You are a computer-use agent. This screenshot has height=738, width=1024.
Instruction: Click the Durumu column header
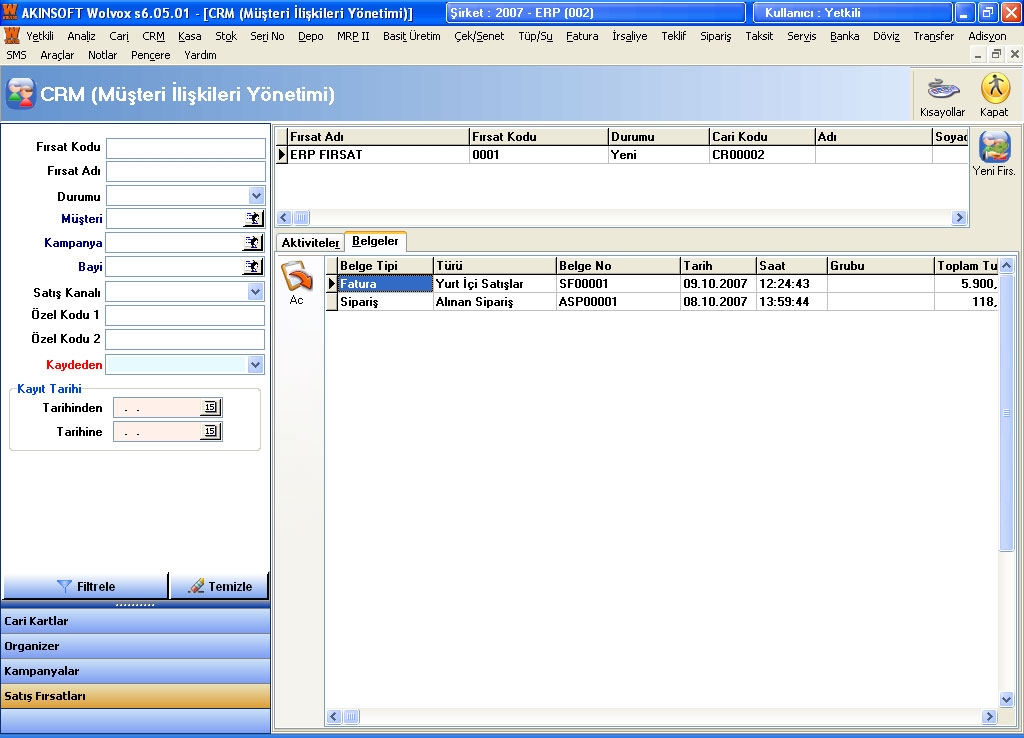pos(658,136)
